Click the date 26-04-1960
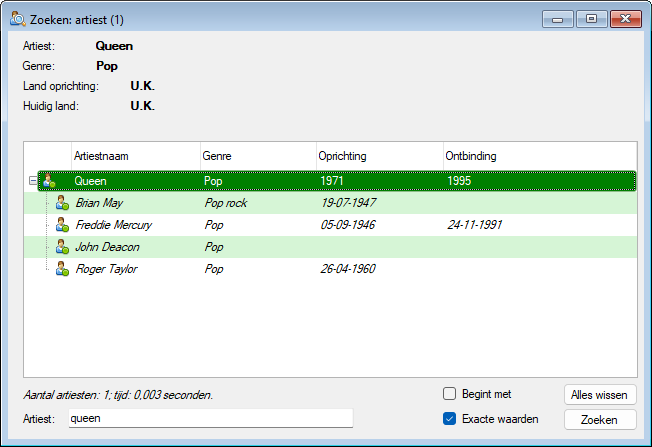This screenshot has width=652, height=447. click(x=348, y=269)
